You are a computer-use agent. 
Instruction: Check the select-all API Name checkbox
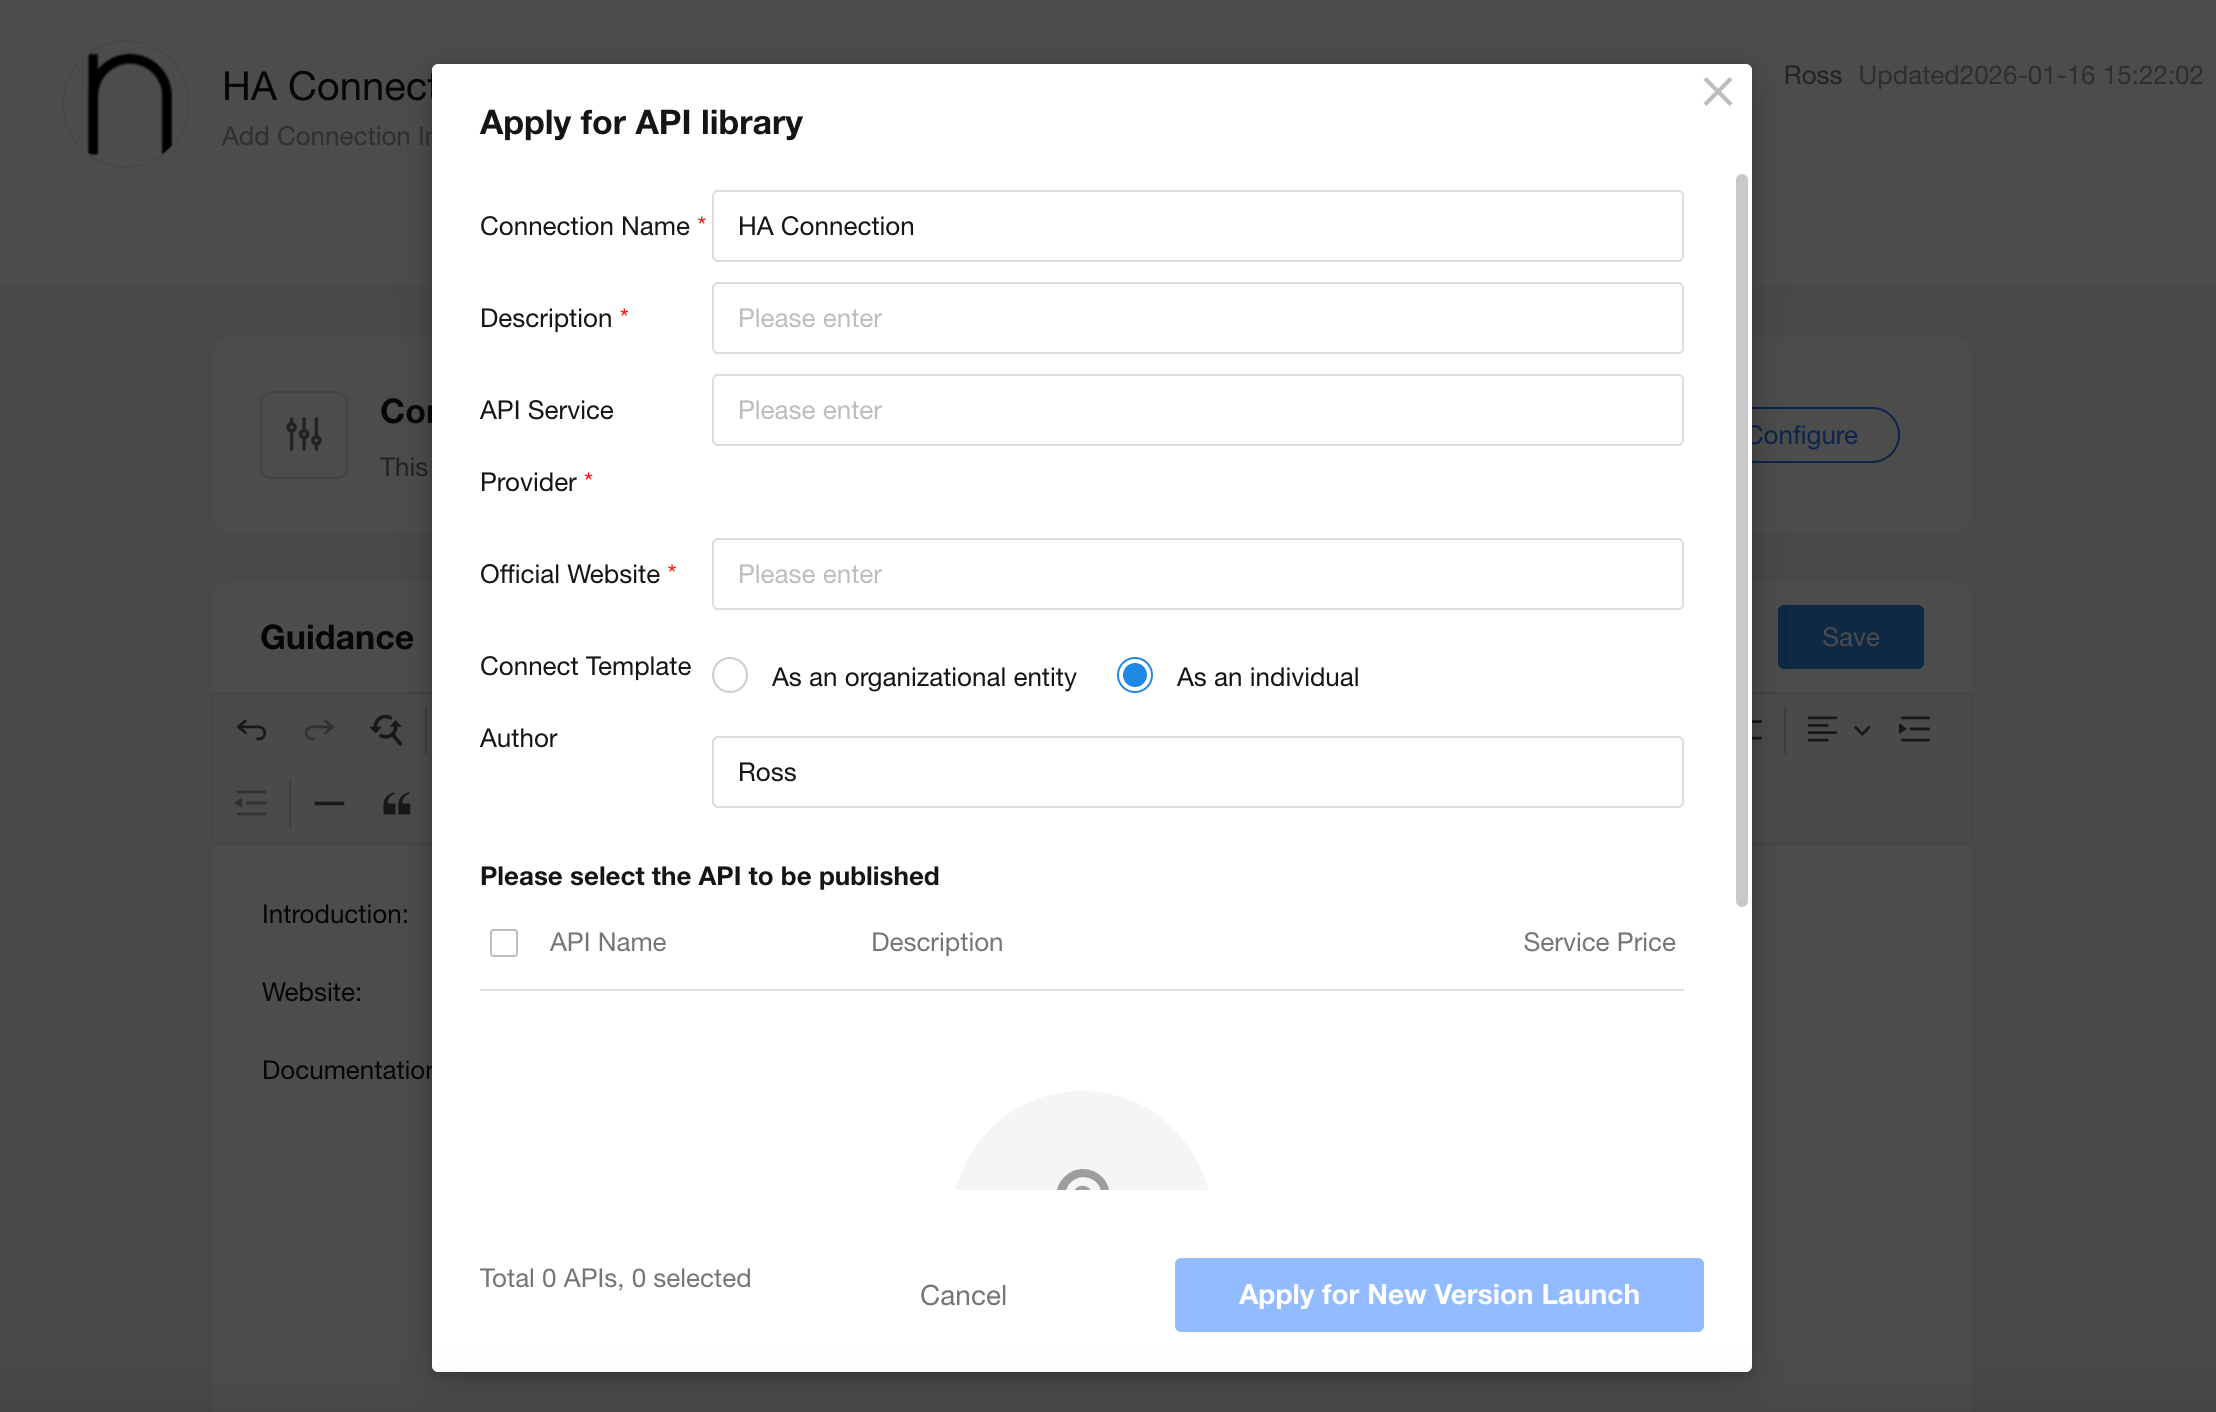point(504,942)
